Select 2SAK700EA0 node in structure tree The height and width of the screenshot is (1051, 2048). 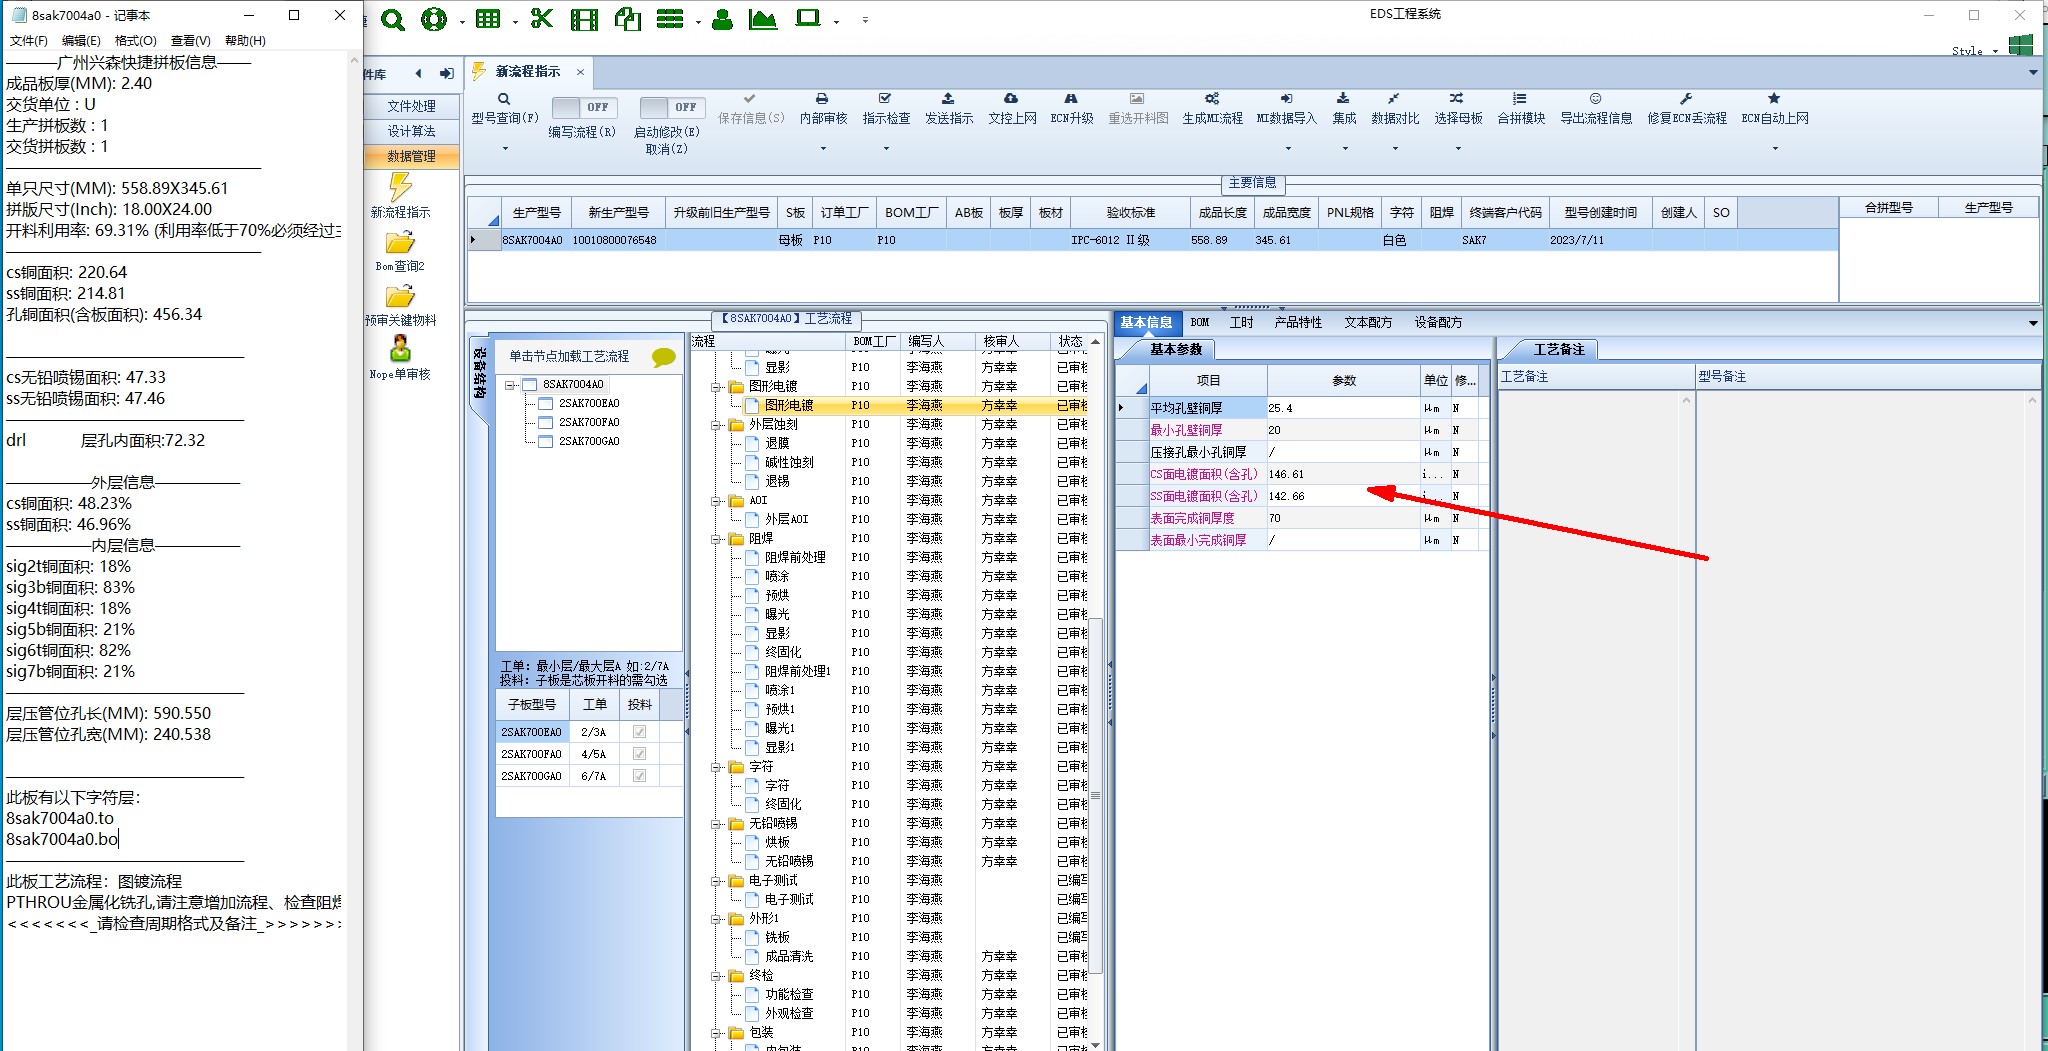pos(589,404)
